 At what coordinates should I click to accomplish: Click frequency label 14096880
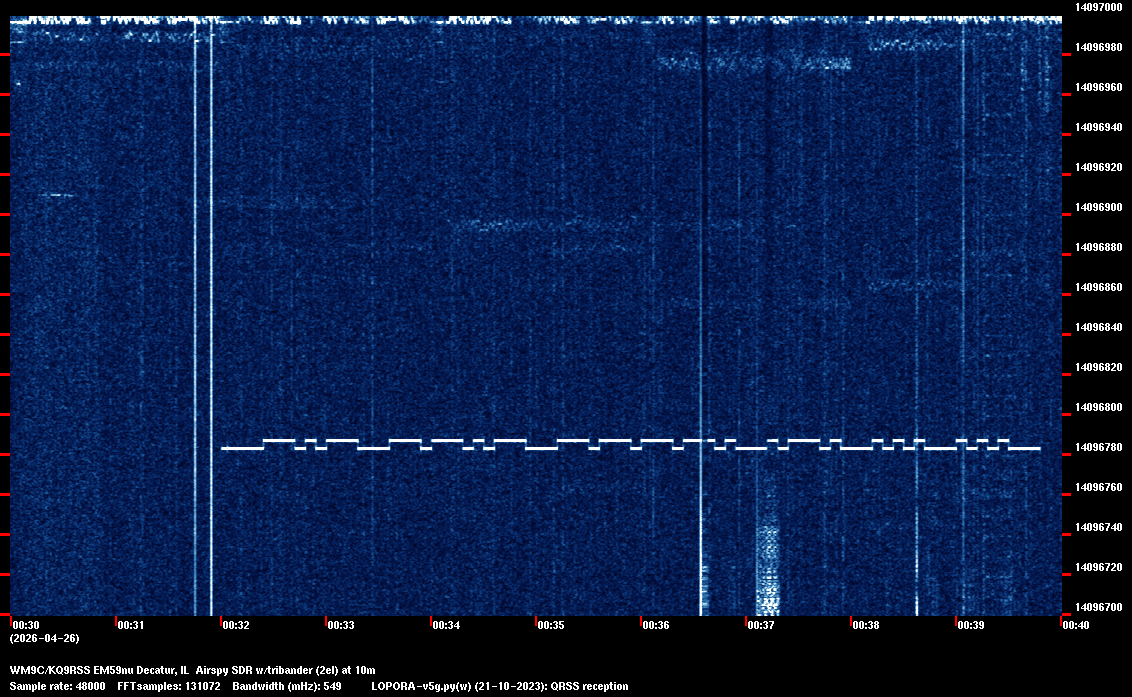(1099, 247)
